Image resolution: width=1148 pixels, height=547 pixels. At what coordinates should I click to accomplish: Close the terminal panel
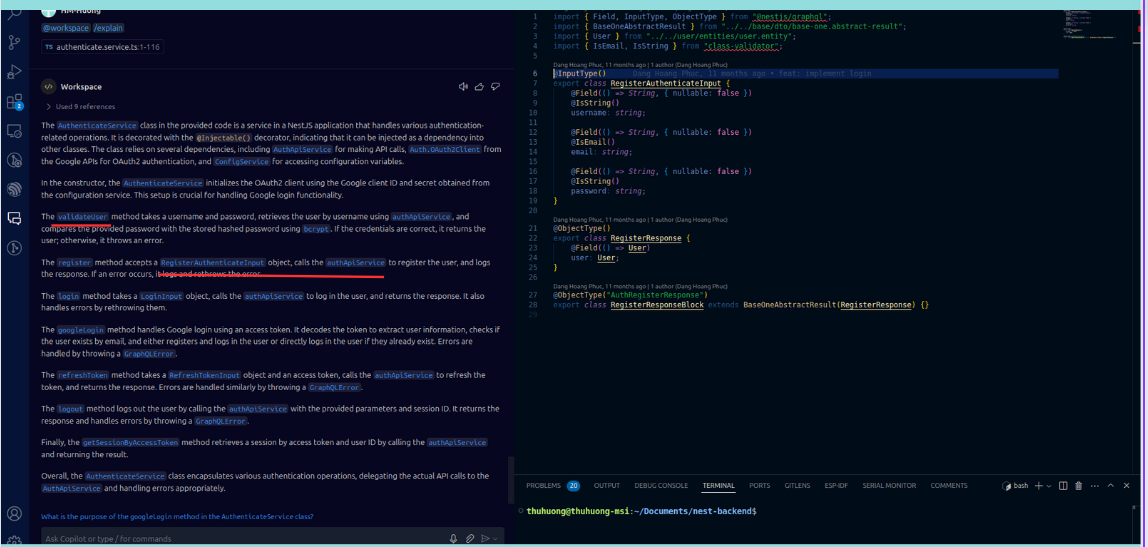1128,485
